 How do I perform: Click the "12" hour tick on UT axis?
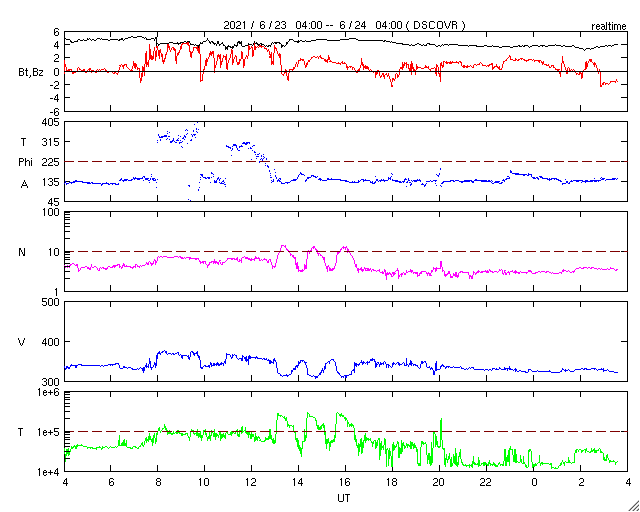coord(251,483)
